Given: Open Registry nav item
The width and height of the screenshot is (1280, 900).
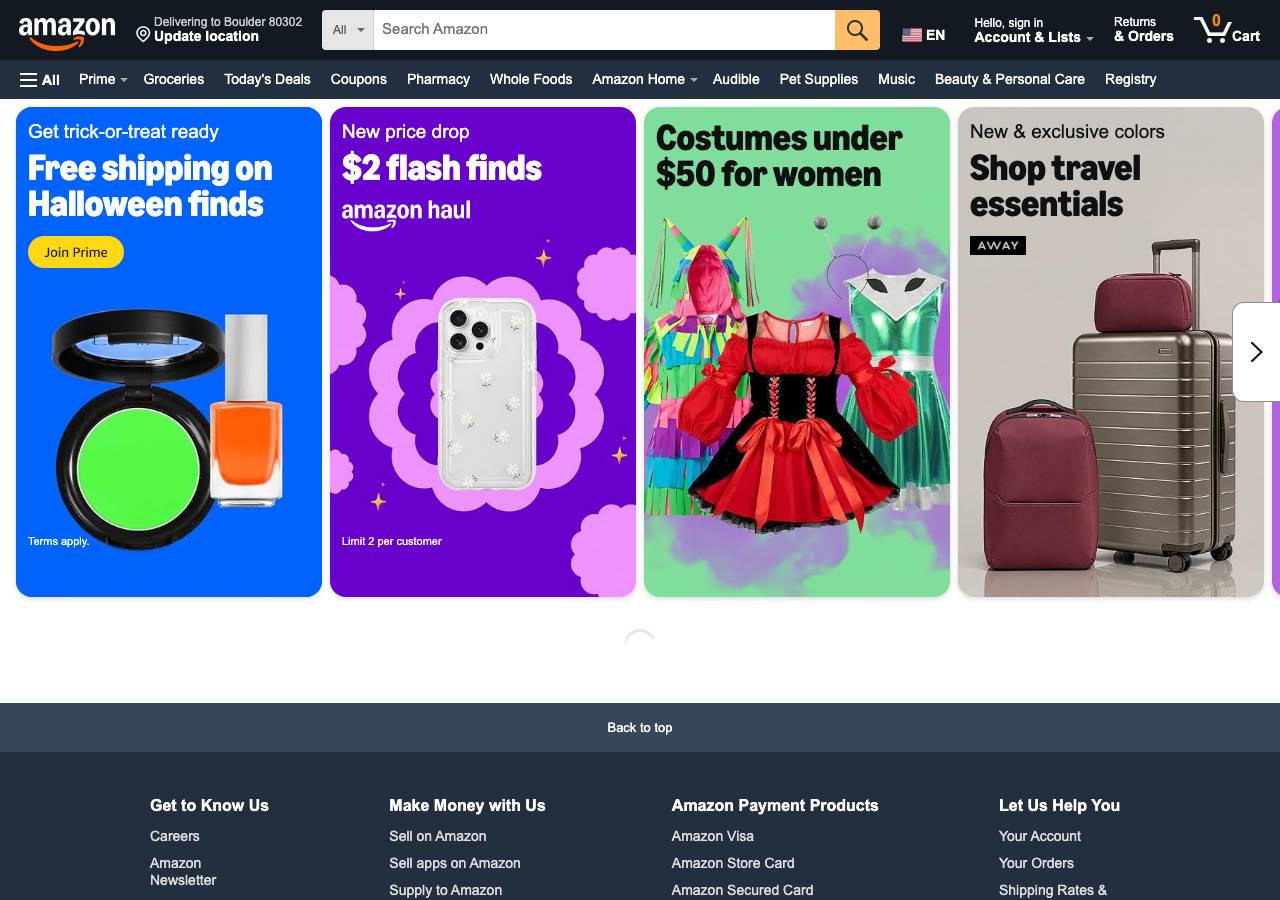Looking at the screenshot, I should (x=1130, y=79).
